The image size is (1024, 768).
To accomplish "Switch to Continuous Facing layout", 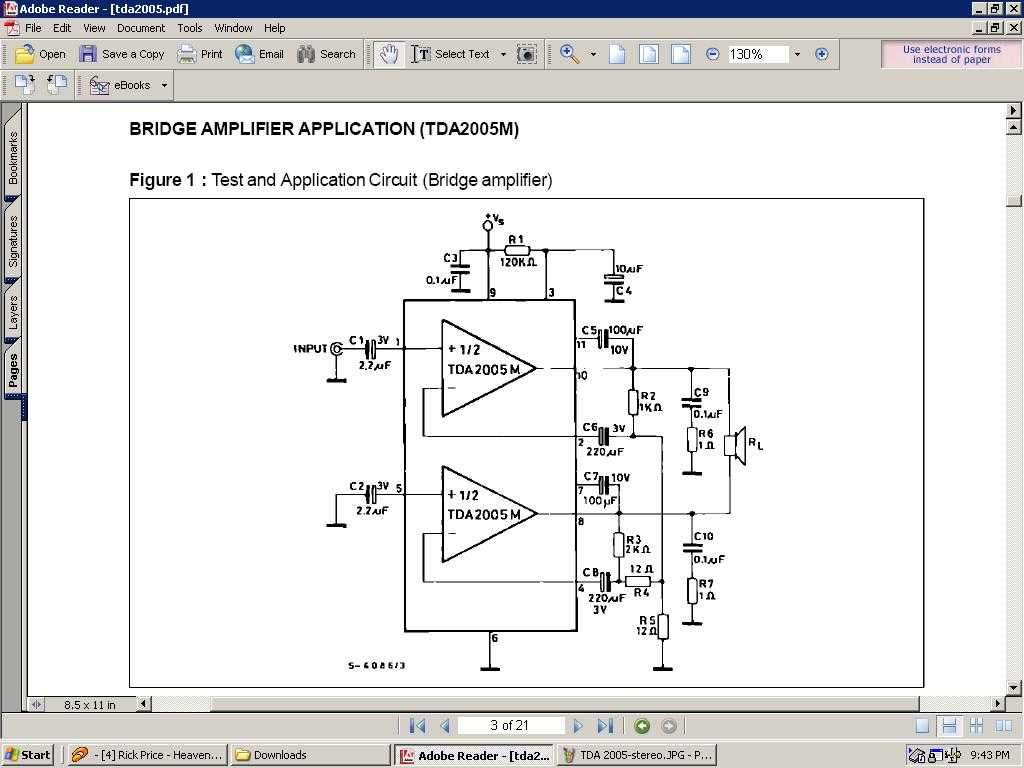I will pos(976,726).
